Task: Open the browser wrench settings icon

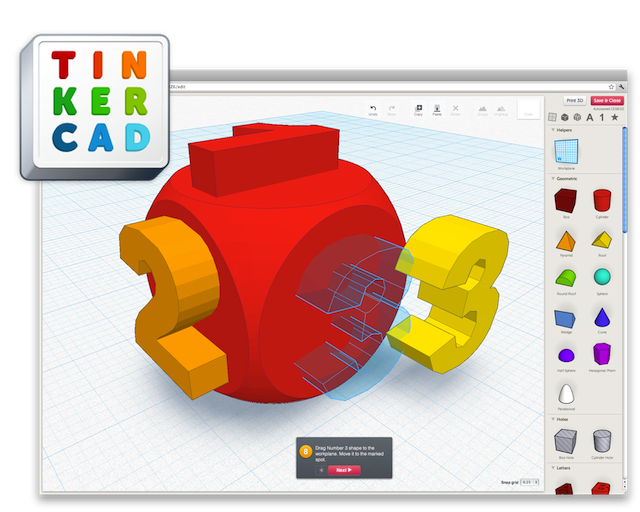Action: tap(621, 87)
